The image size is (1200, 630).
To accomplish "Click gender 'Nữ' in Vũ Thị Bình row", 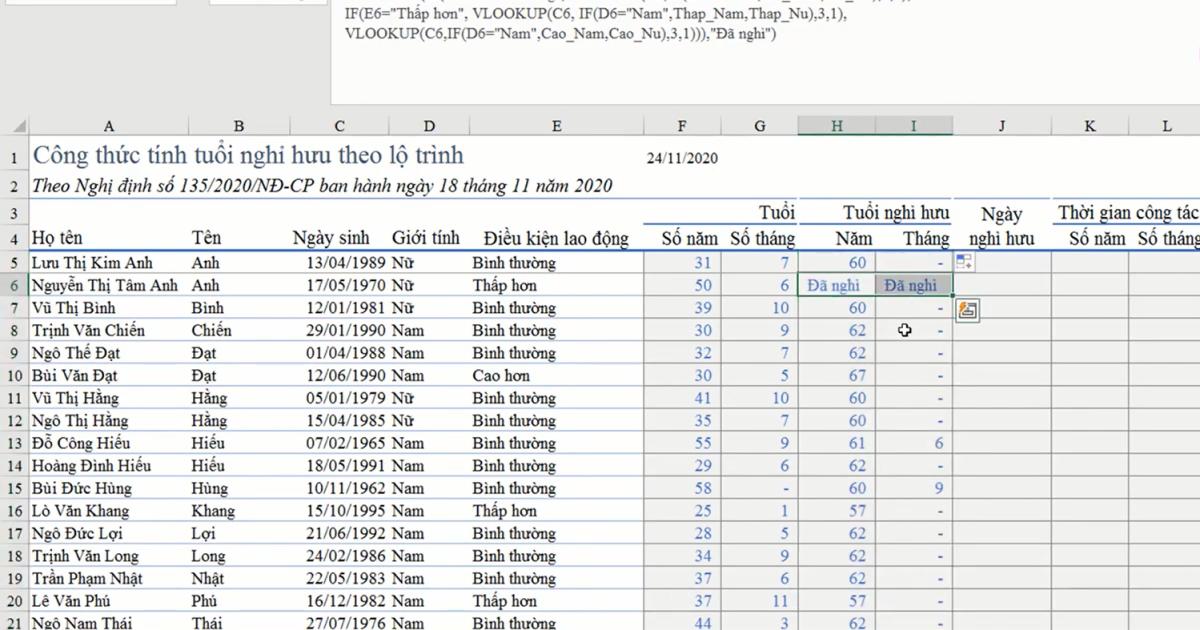I will click(x=402, y=308).
